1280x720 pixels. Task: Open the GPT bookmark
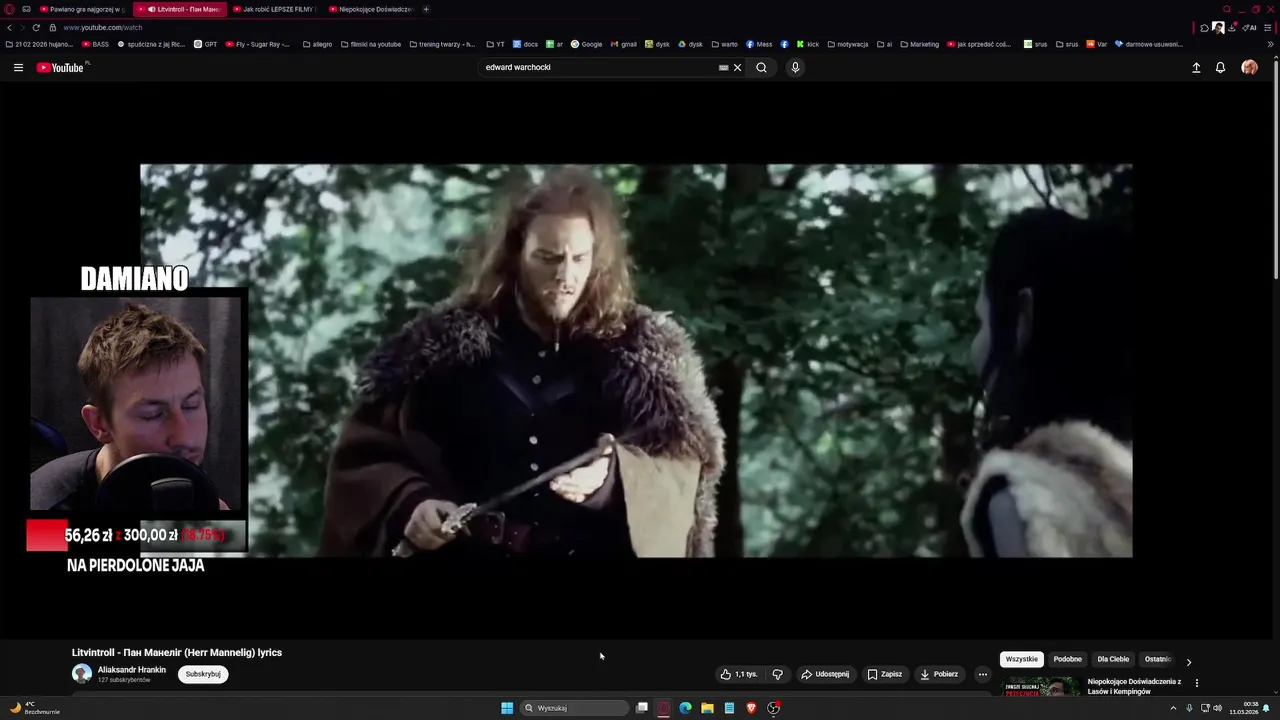[x=206, y=44]
